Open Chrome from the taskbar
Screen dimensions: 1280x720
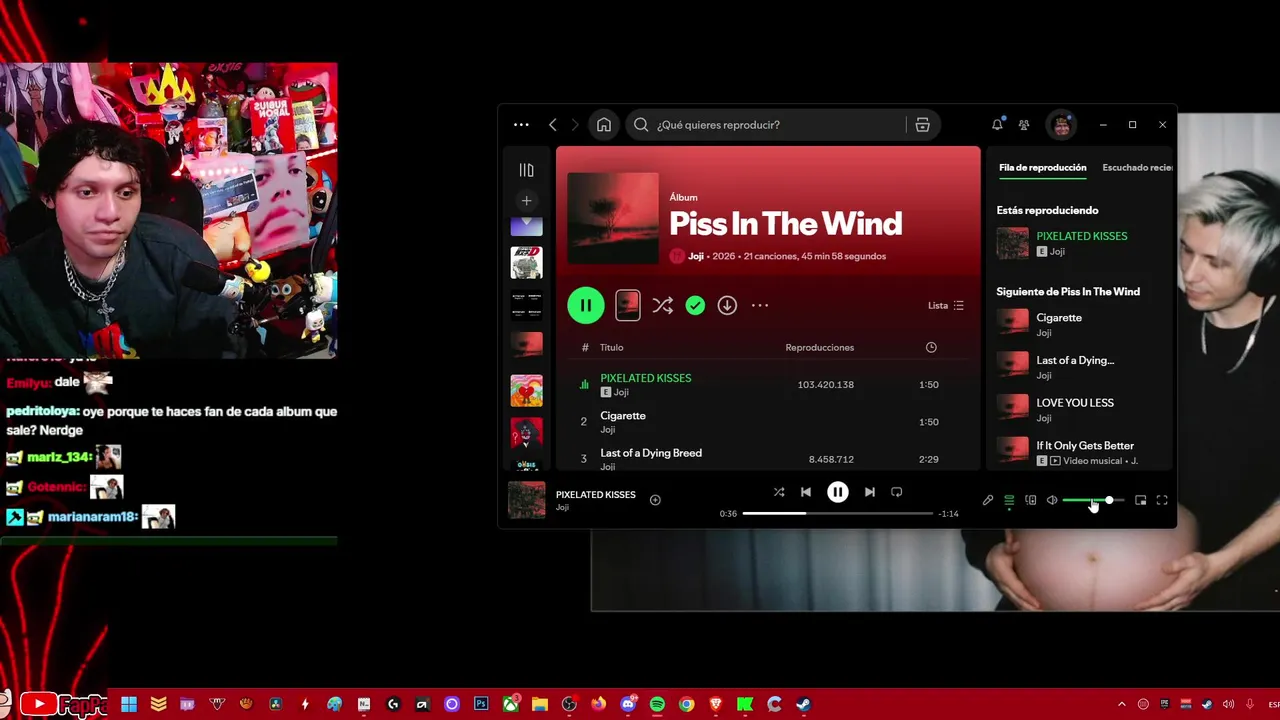click(686, 704)
